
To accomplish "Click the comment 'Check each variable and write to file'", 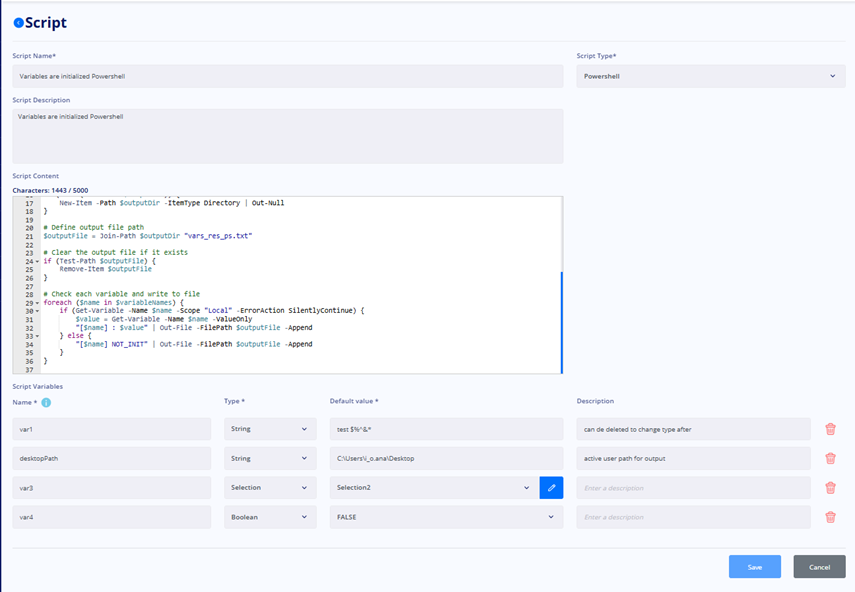I will (122, 294).
